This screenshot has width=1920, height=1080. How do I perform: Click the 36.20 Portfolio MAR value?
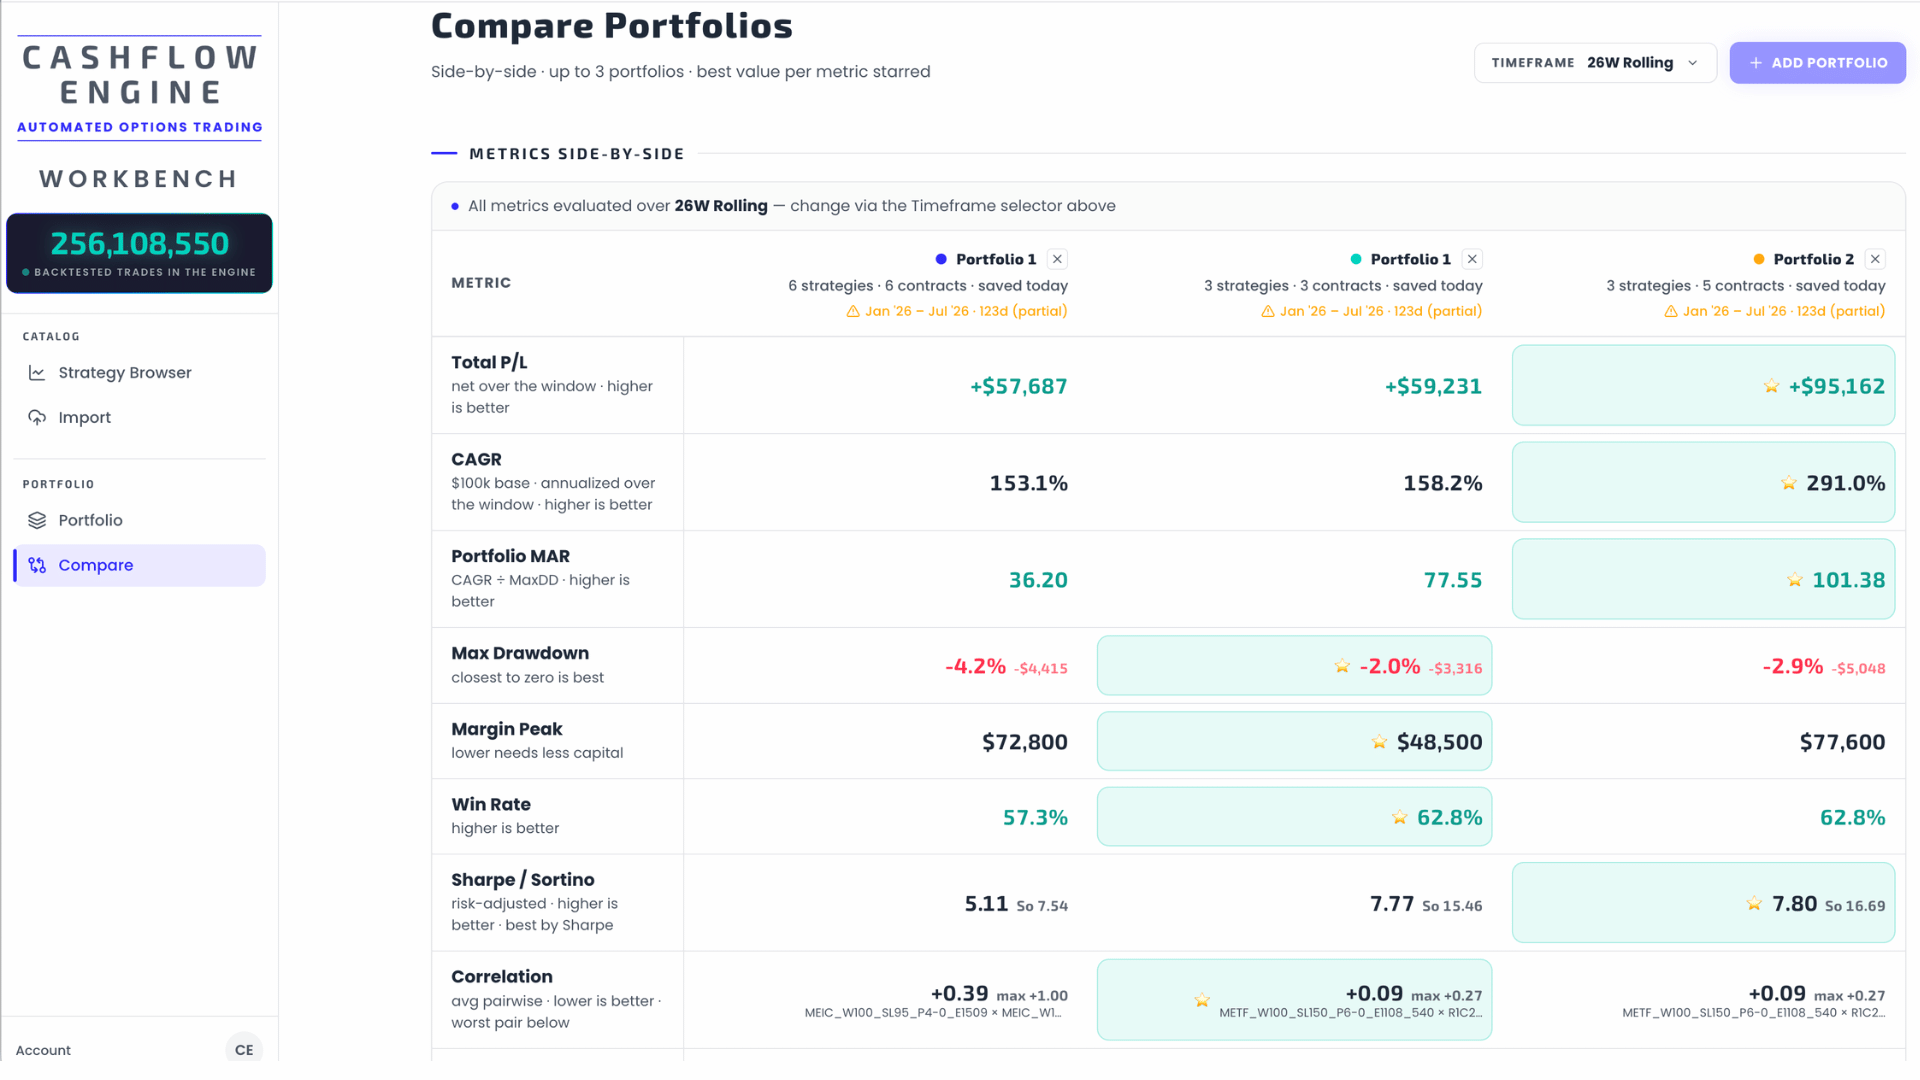tap(1038, 580)
